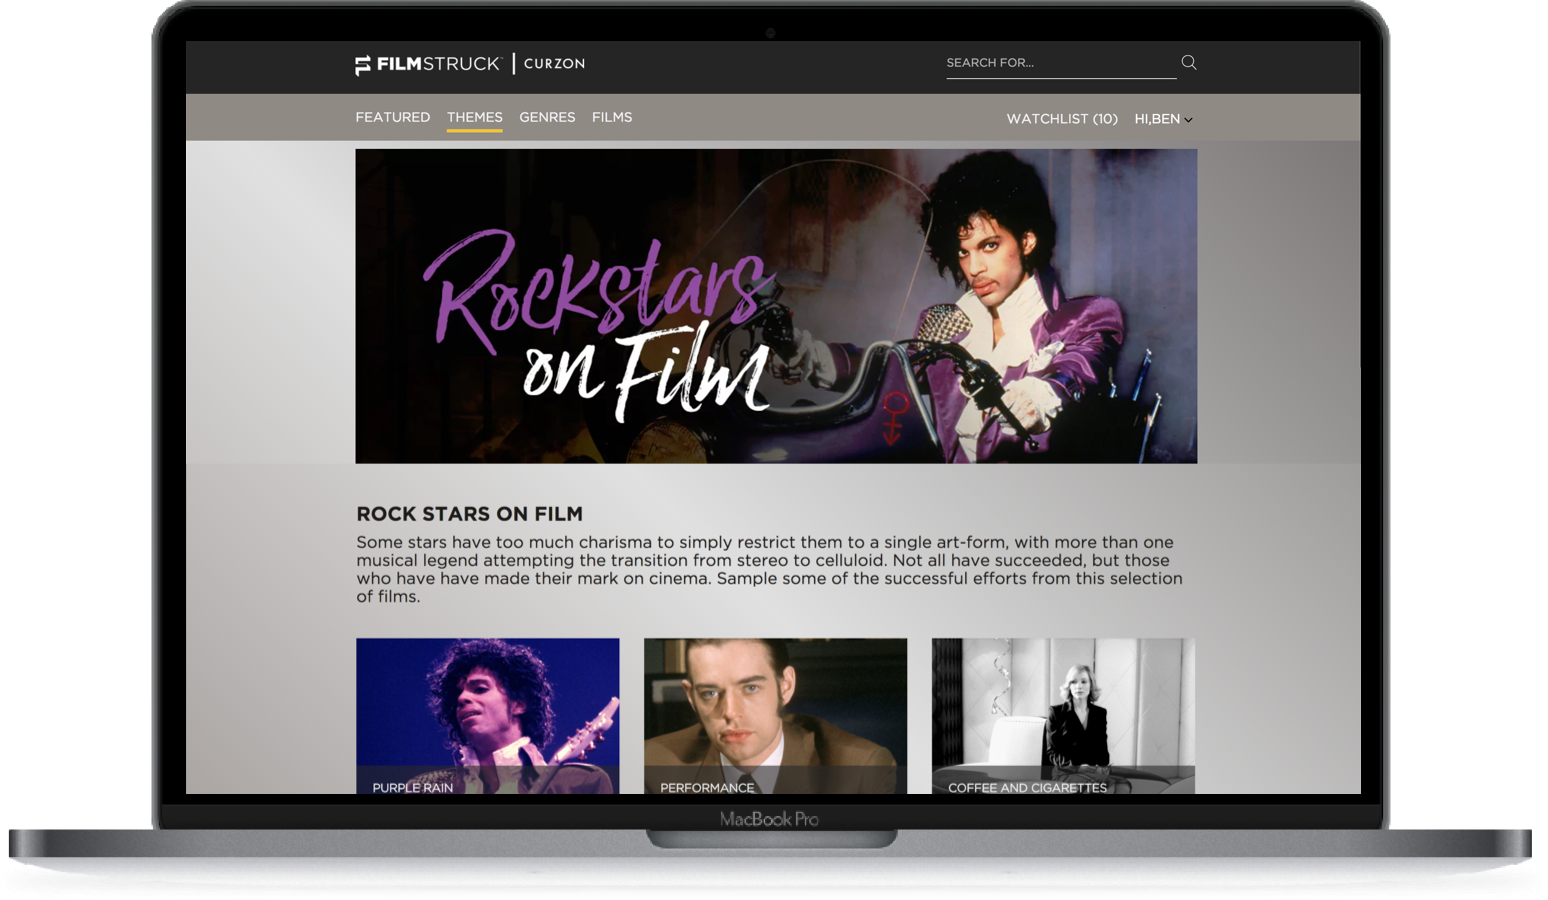Click the search magnifying glass icon
Image resolution: width=1548 pixels, height=900 pixels.
[x=1188, y=63]
